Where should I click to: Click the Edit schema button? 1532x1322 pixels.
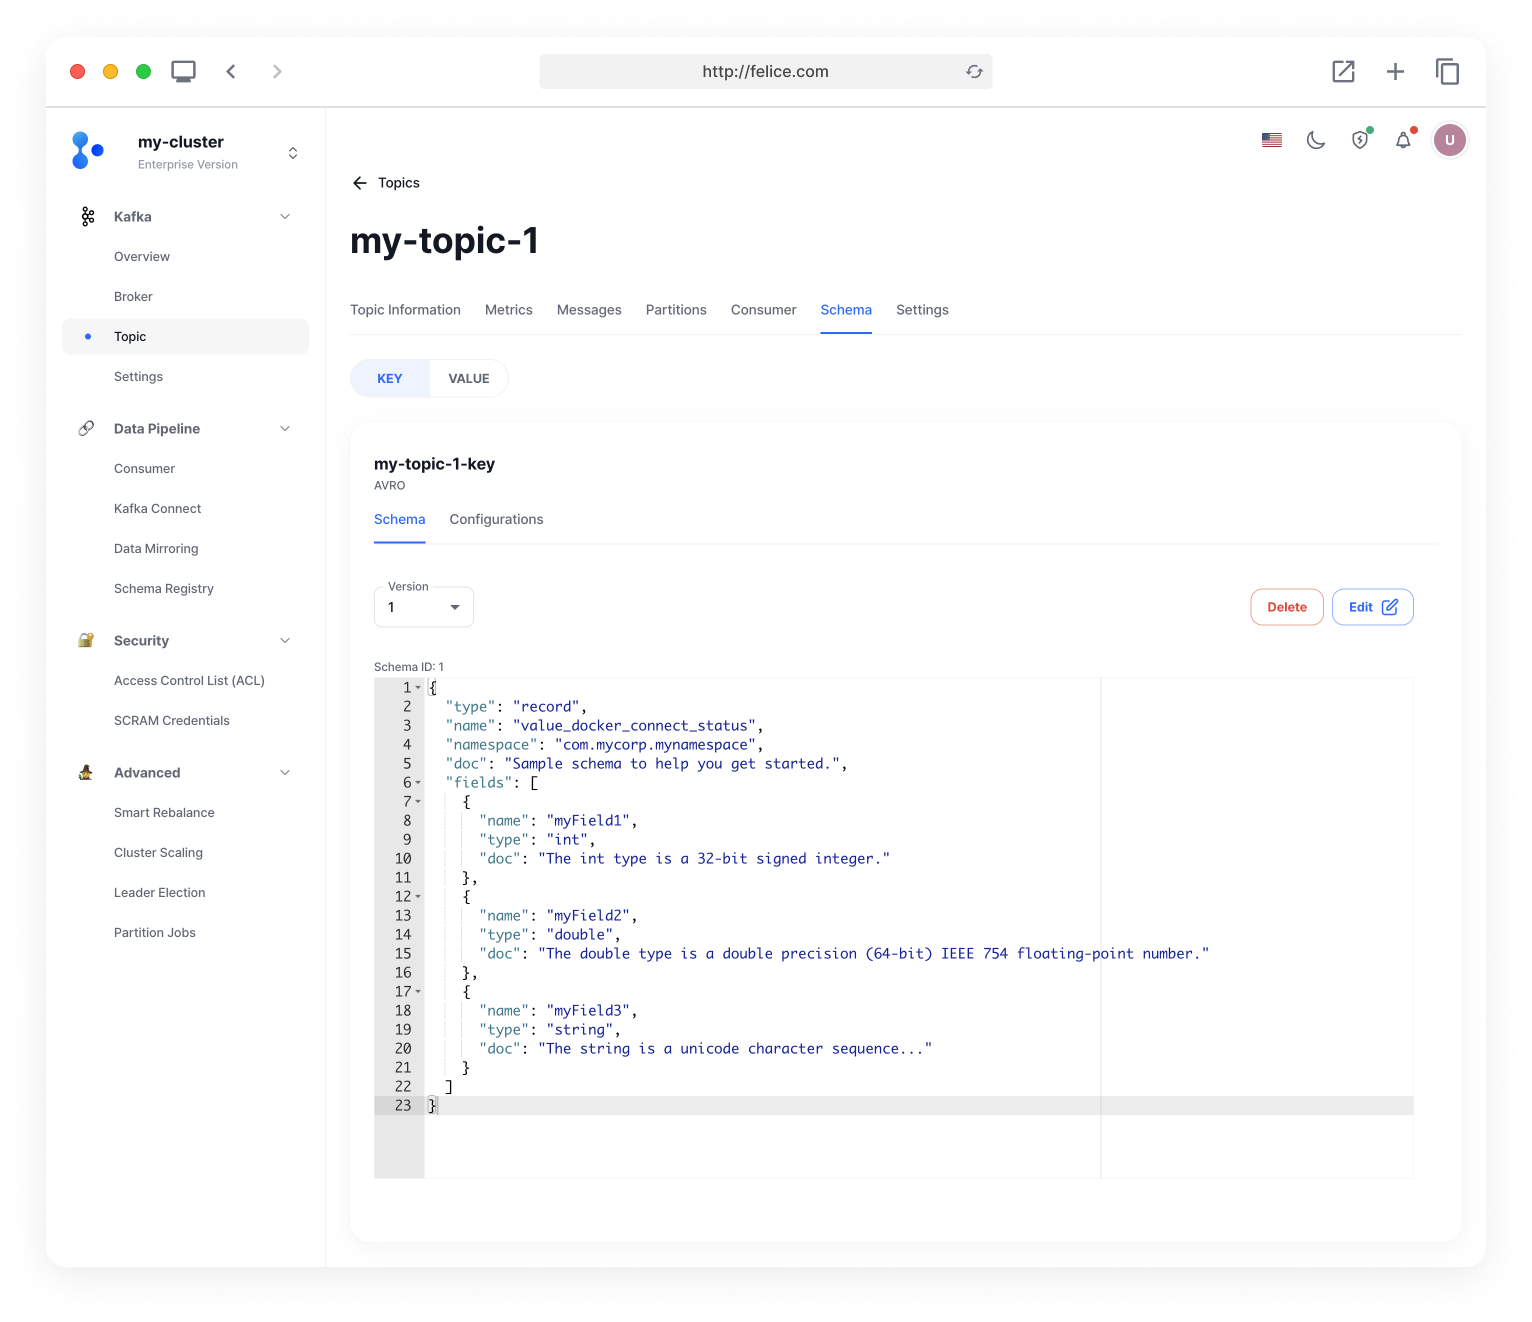click(x=1373, y=607)
